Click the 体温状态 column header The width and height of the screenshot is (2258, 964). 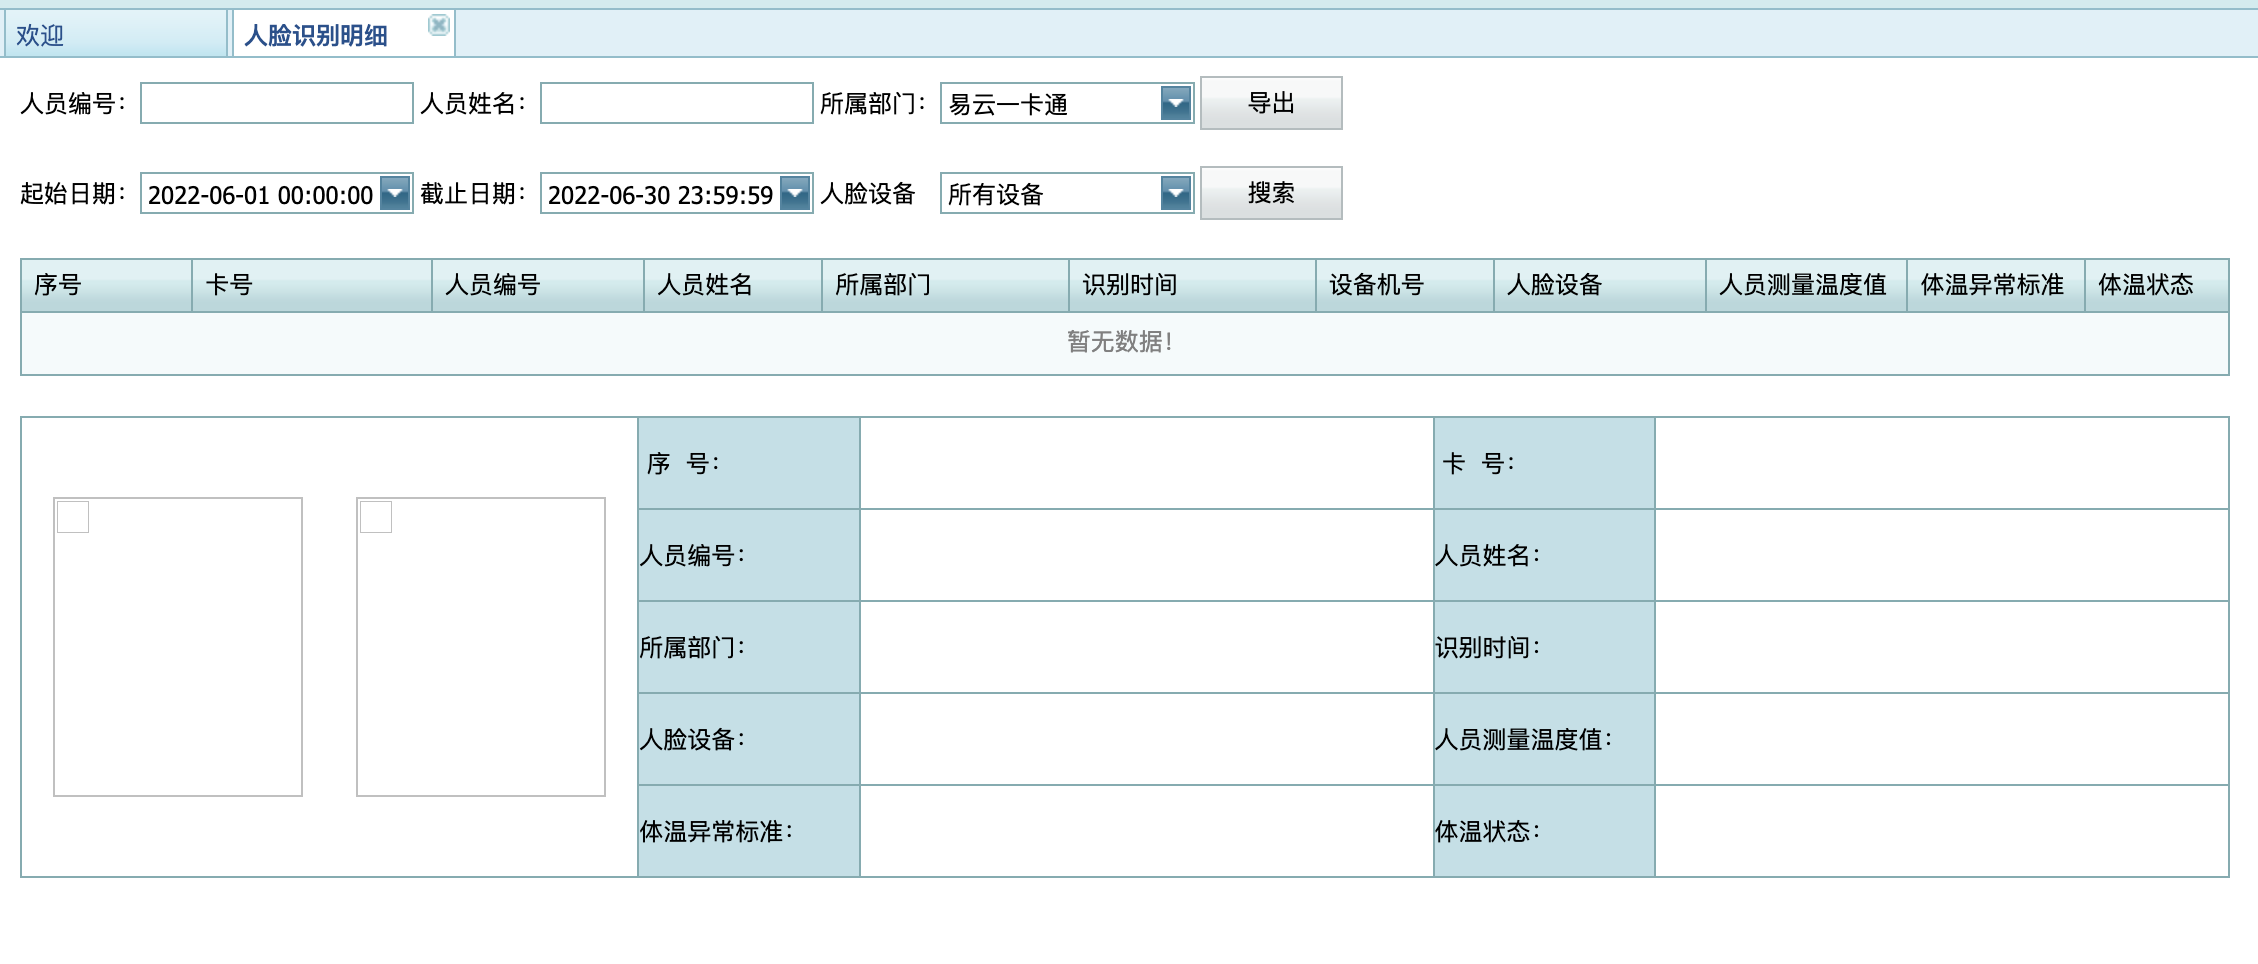2157,285
